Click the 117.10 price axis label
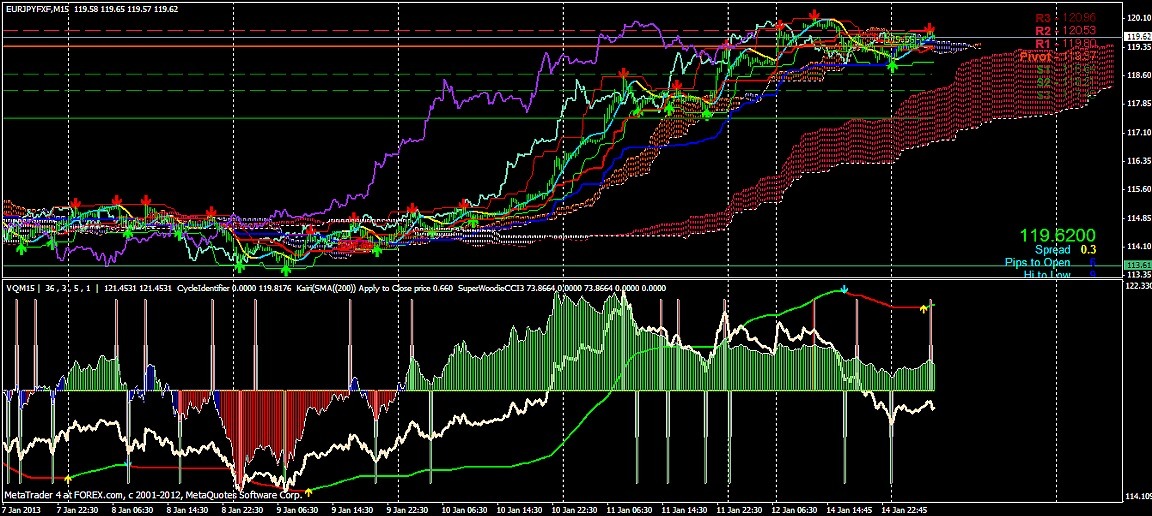This screenshot has width=1152, height=516. (x=1139, y=132)
